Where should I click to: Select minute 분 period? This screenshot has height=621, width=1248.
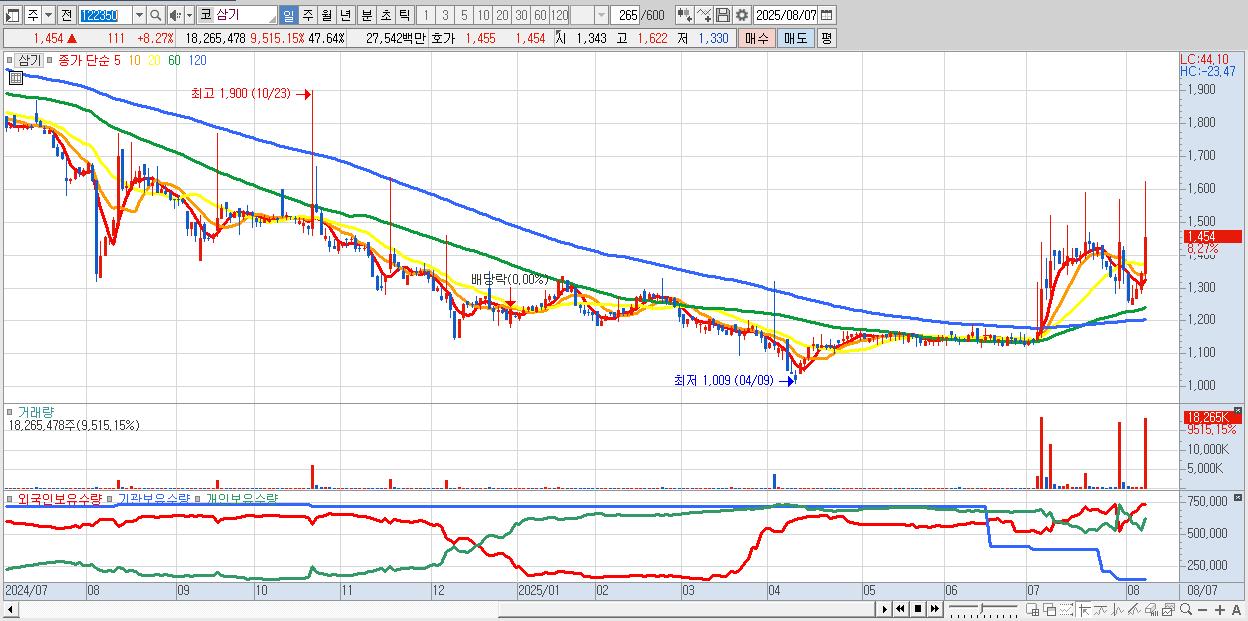(x=365, y=15)
